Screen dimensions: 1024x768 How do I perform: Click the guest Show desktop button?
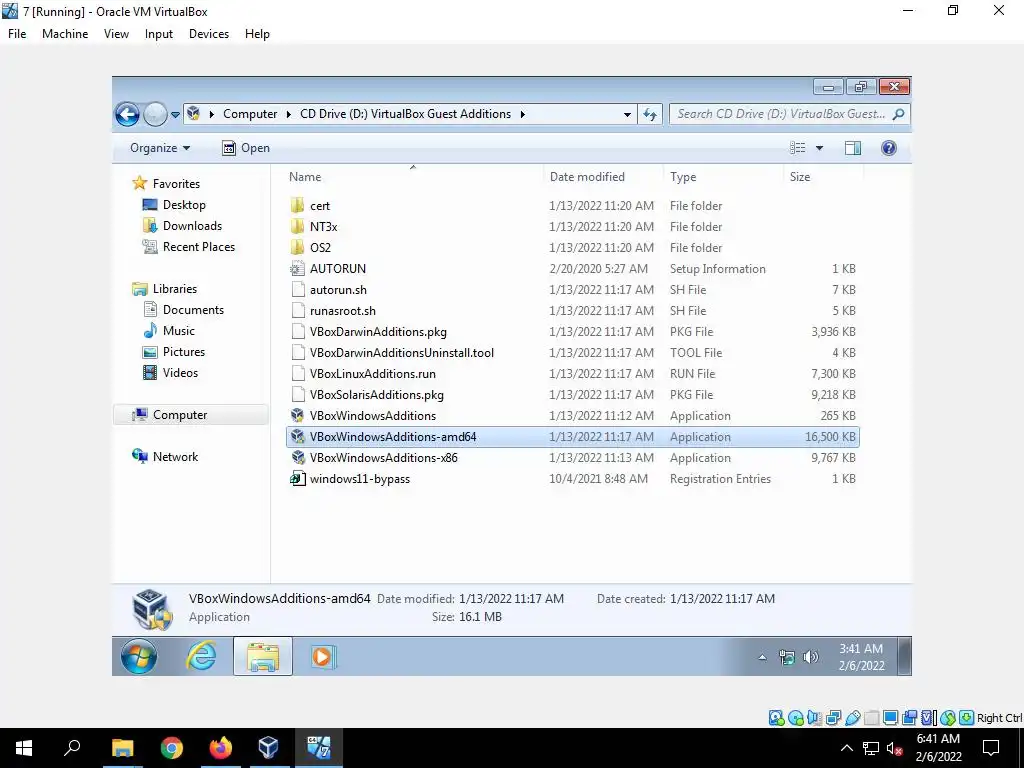(x=904, y=656)
